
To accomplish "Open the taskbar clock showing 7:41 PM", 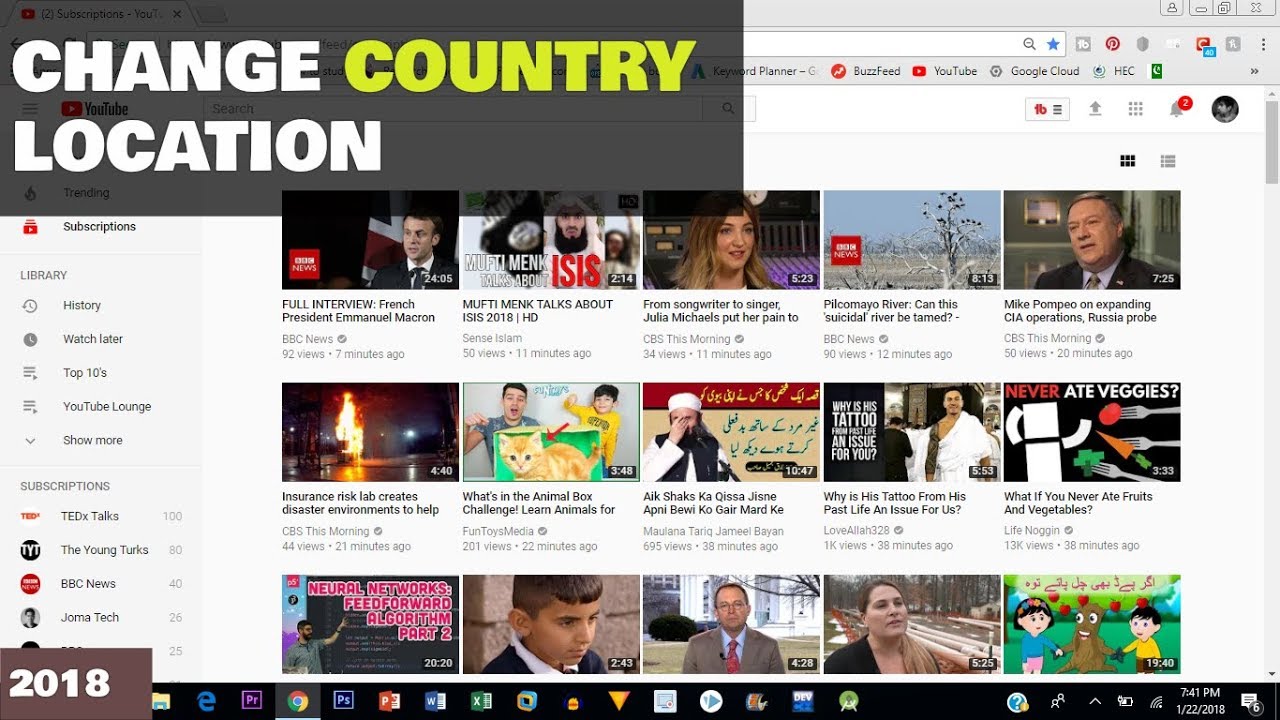I will click(1199, 700).
